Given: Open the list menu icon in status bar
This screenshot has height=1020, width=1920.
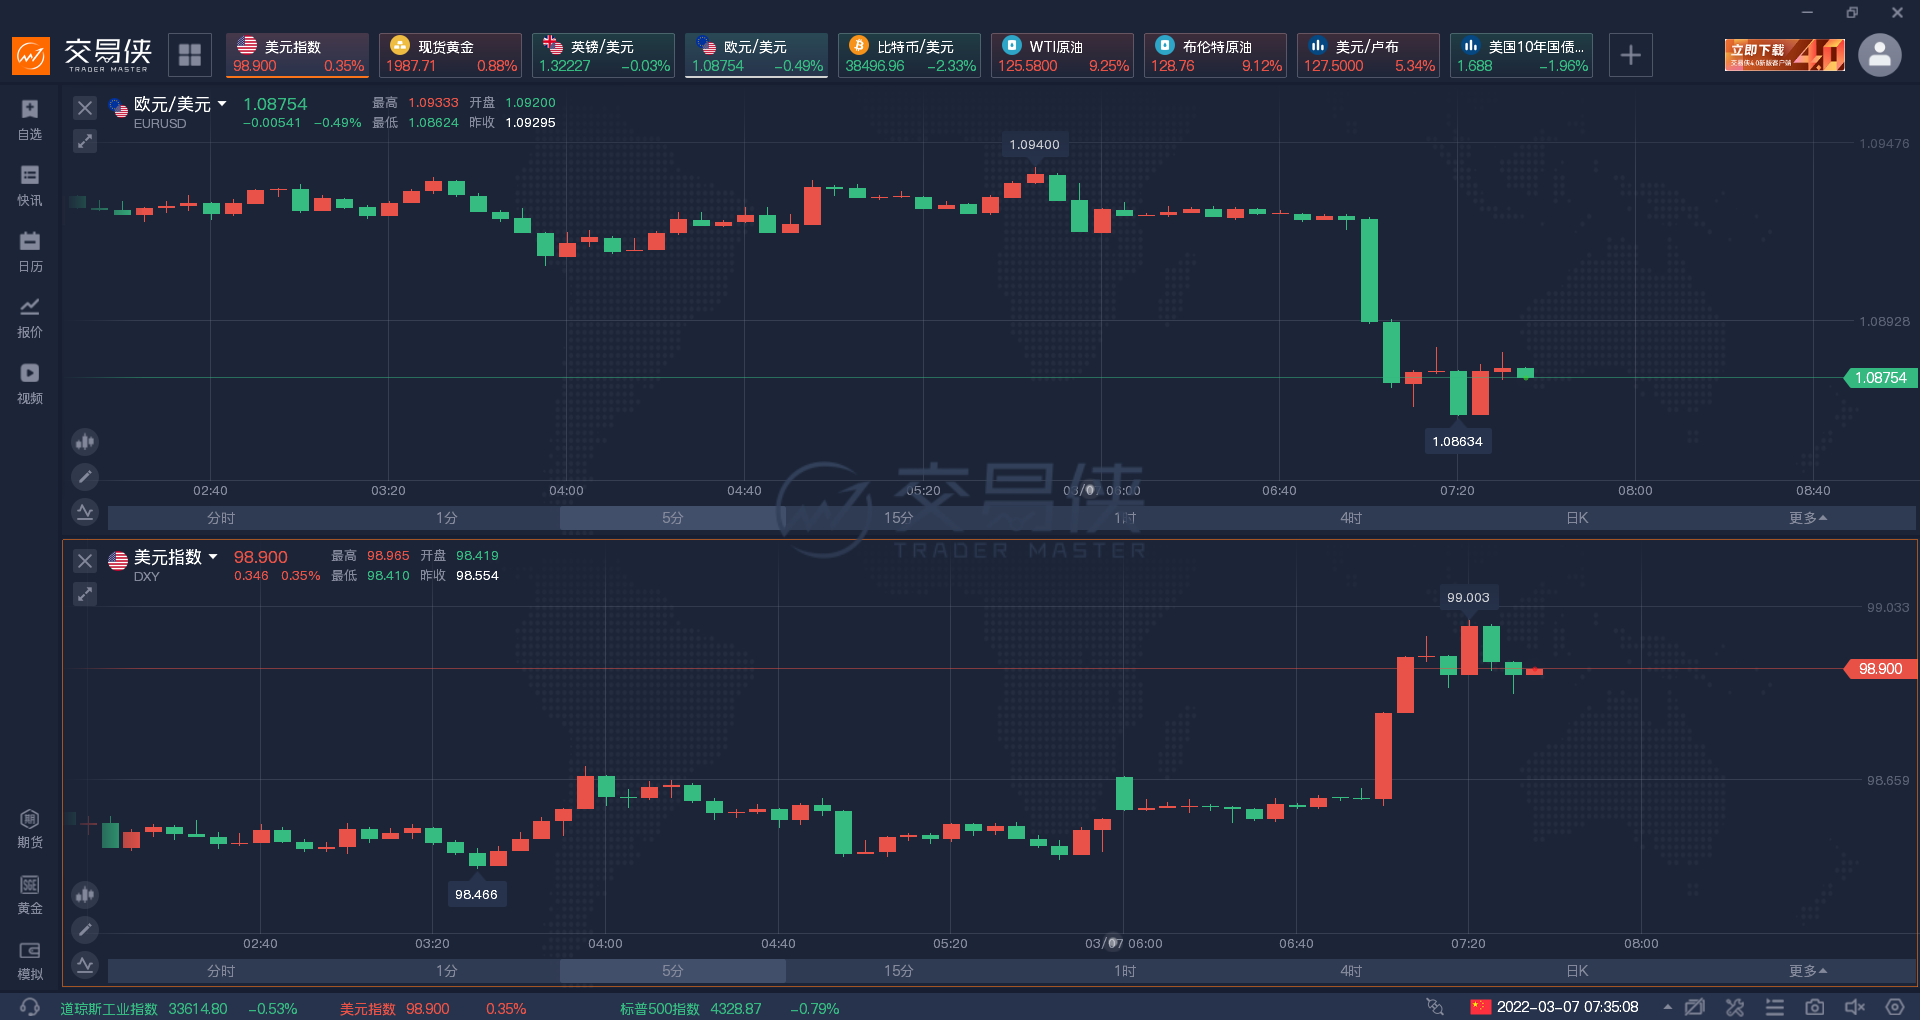Looking at the screenshot, I should (1774, 1007).
